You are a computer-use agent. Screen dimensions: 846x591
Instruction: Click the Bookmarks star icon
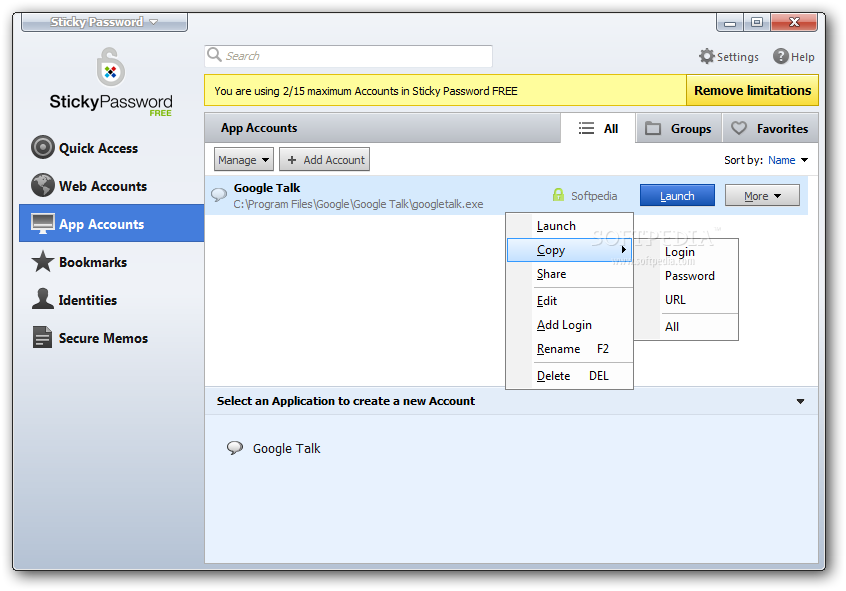pos(43,261)
